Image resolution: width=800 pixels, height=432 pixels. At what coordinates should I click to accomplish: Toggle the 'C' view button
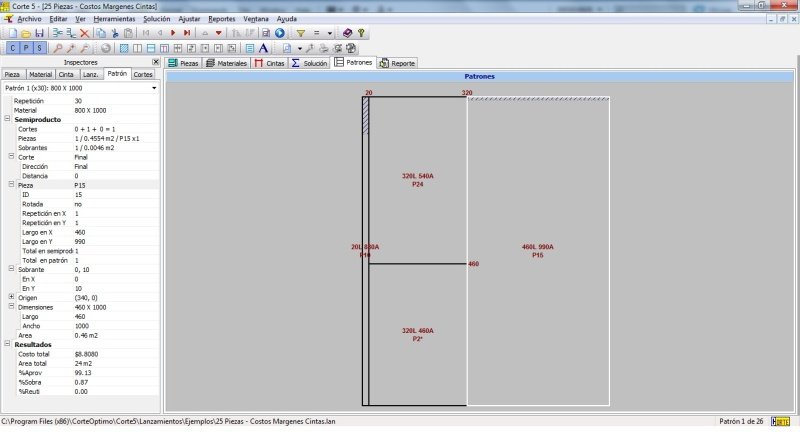coord(11,47)
